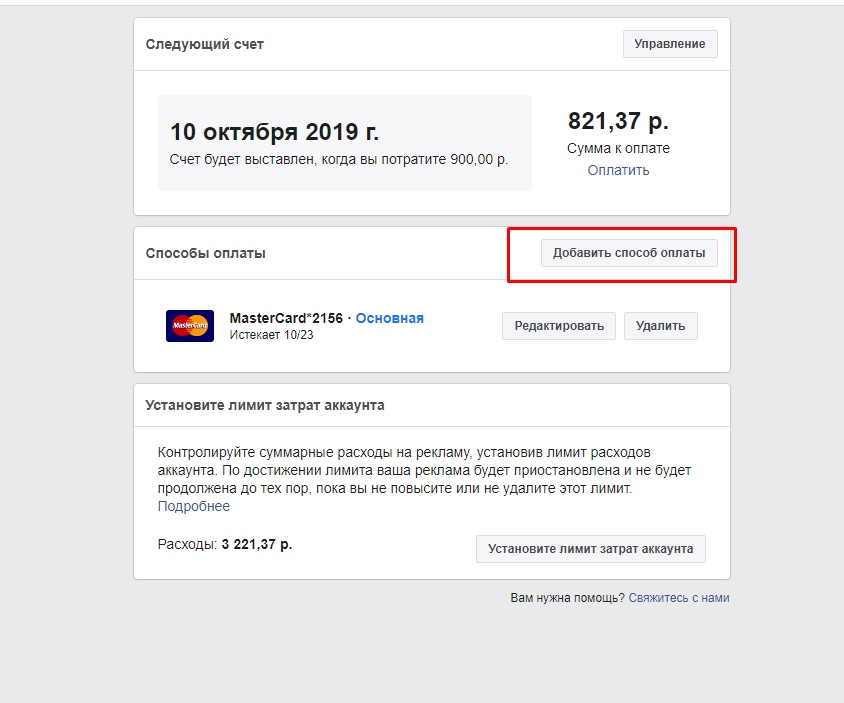Click the Способы оплаты section header

(206, 253)
